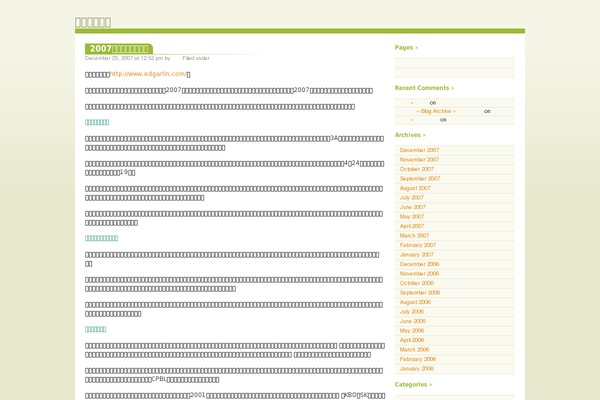600x400 pixels.
Task: Click the 'Filed under' post meta text
Action: tap(196, 58)
